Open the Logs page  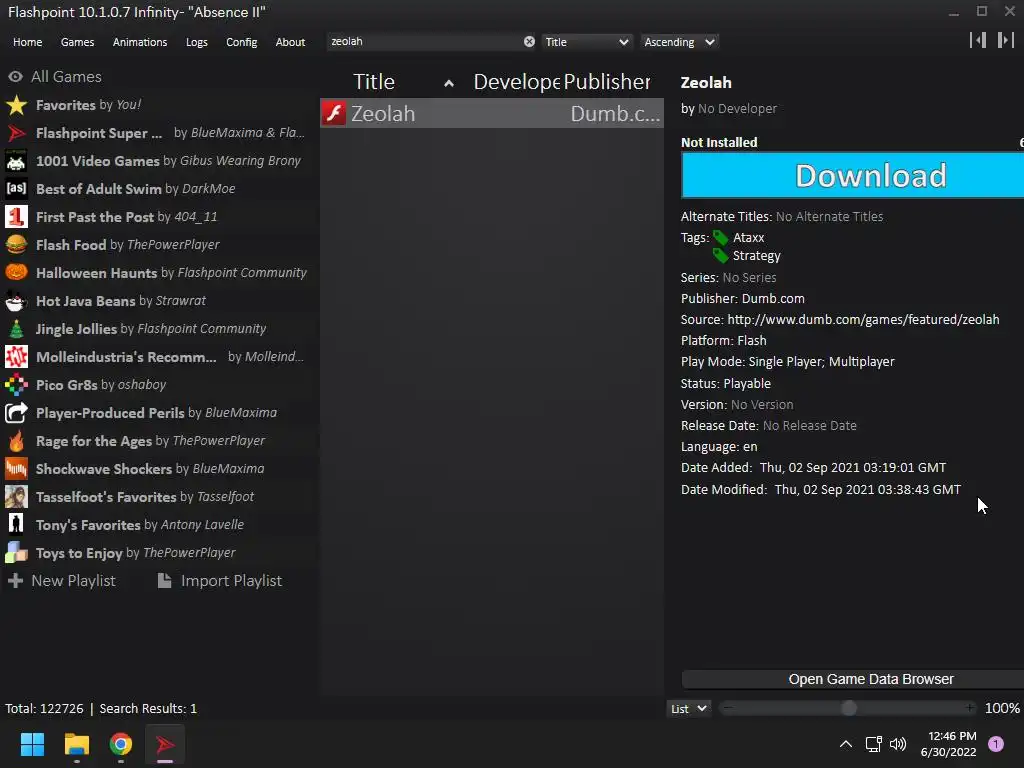tap(197, 42)
